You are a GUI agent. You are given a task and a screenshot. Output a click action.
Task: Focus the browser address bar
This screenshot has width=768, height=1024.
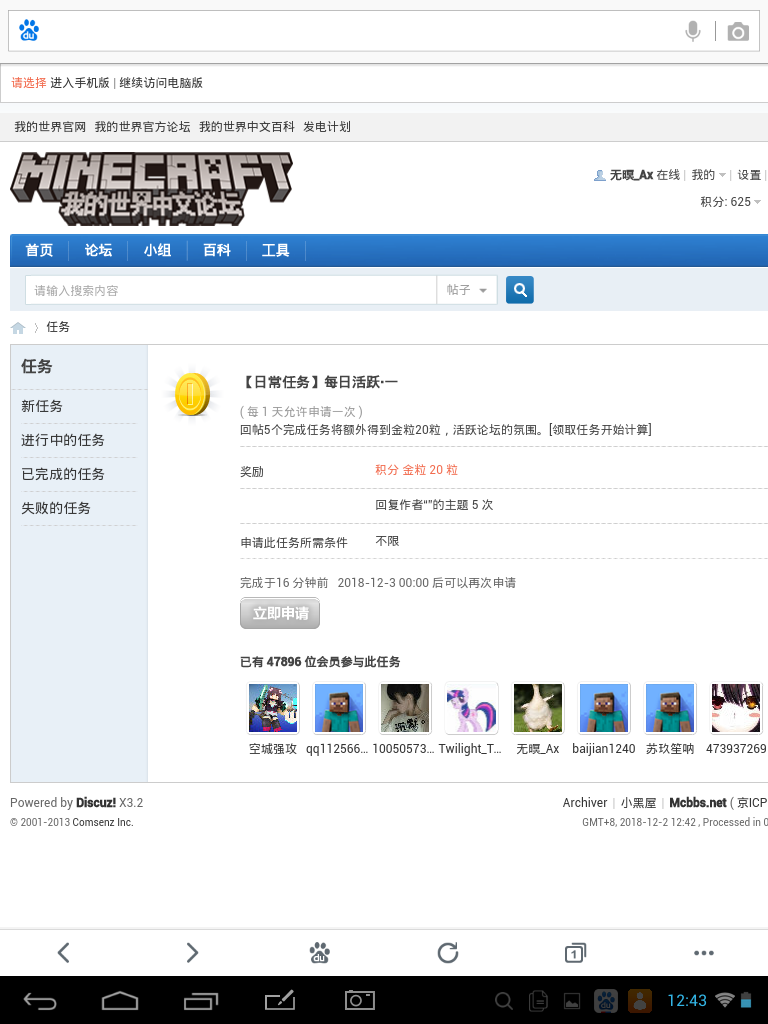(383, 31)
